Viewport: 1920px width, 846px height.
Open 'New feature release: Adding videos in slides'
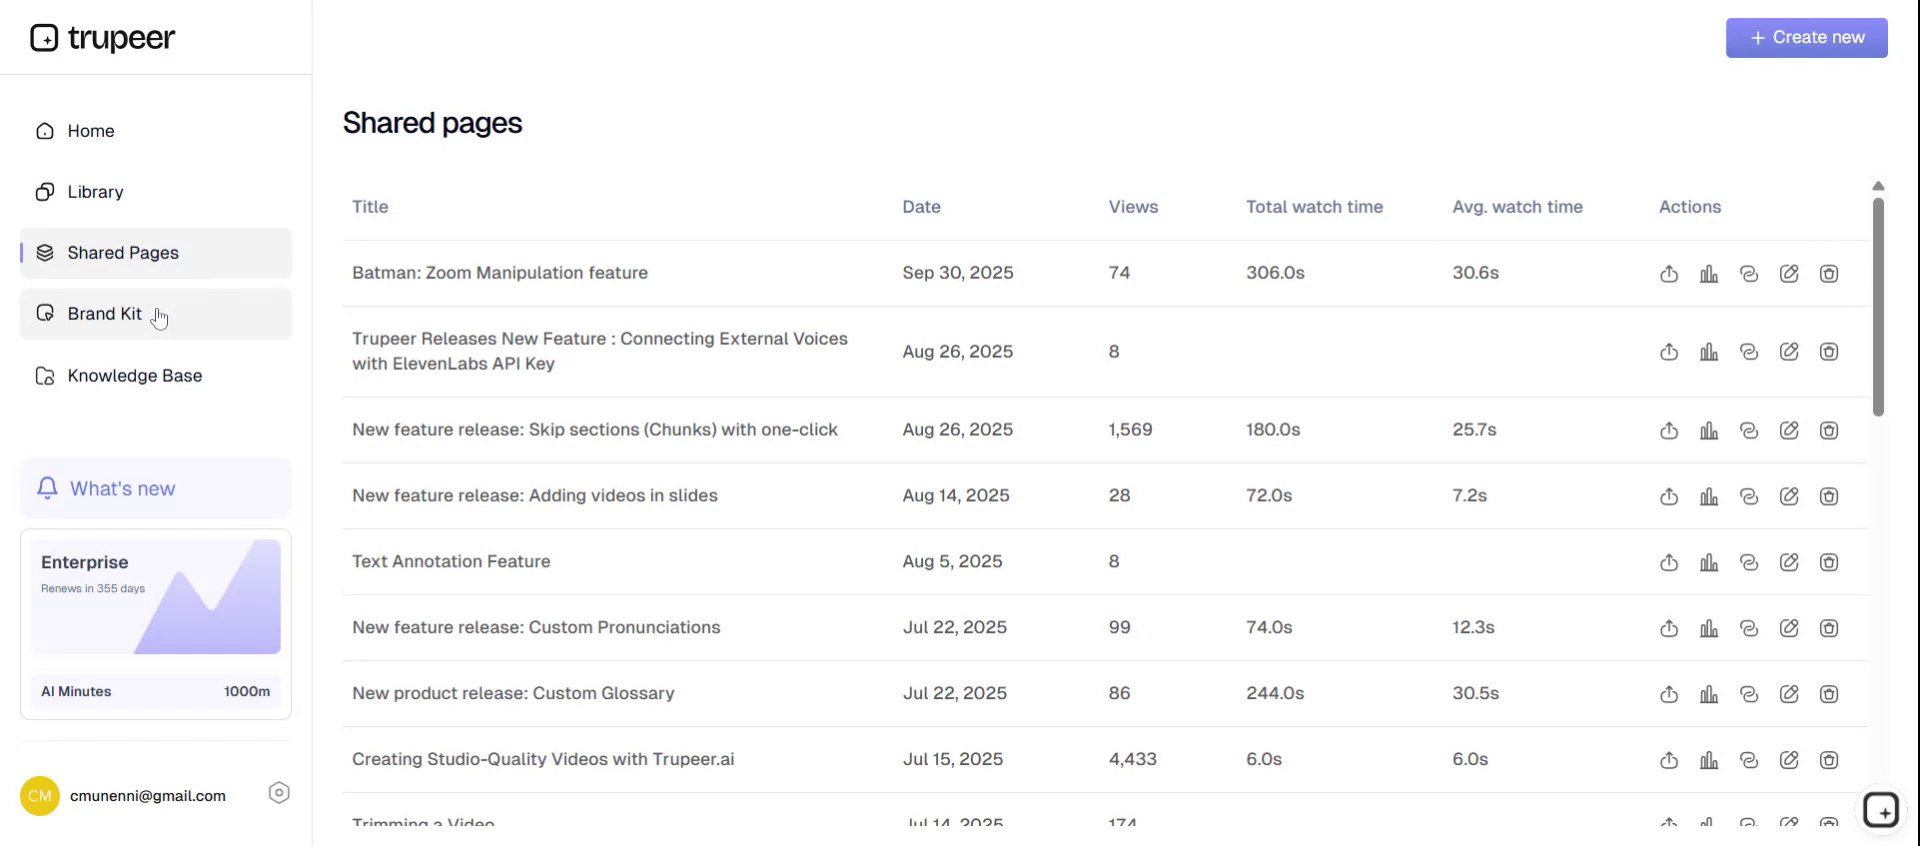pos(535,496)
